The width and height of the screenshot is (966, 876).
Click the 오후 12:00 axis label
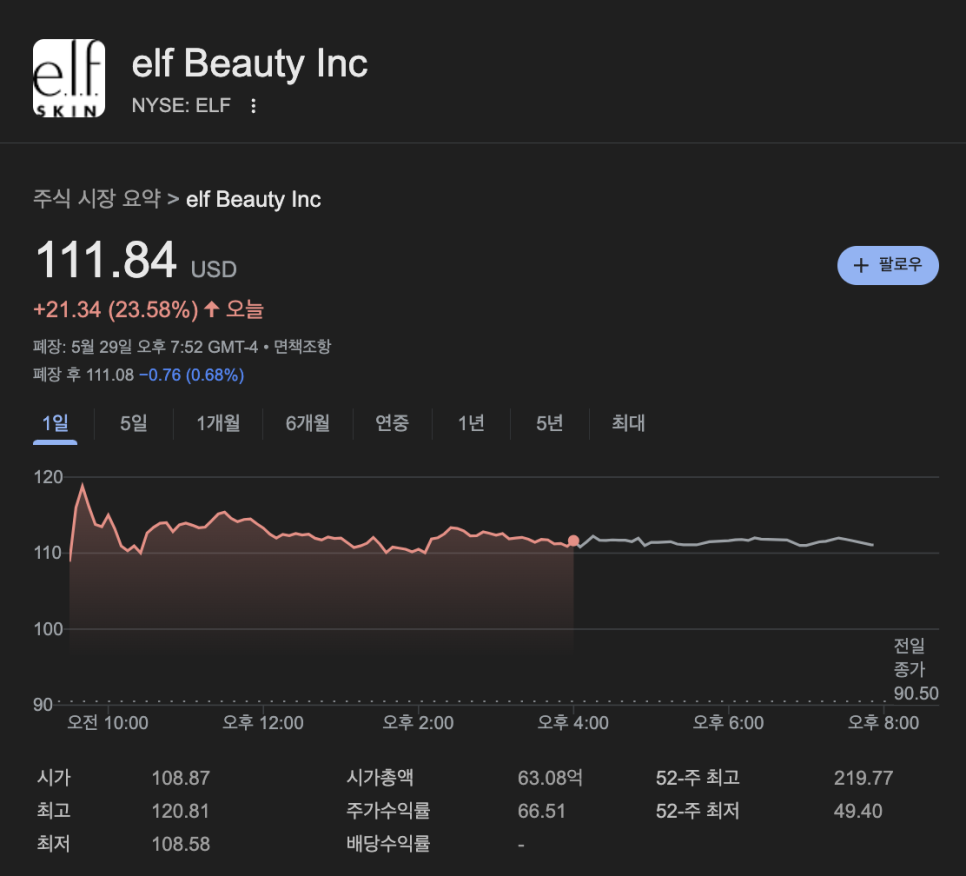[263, 723]
